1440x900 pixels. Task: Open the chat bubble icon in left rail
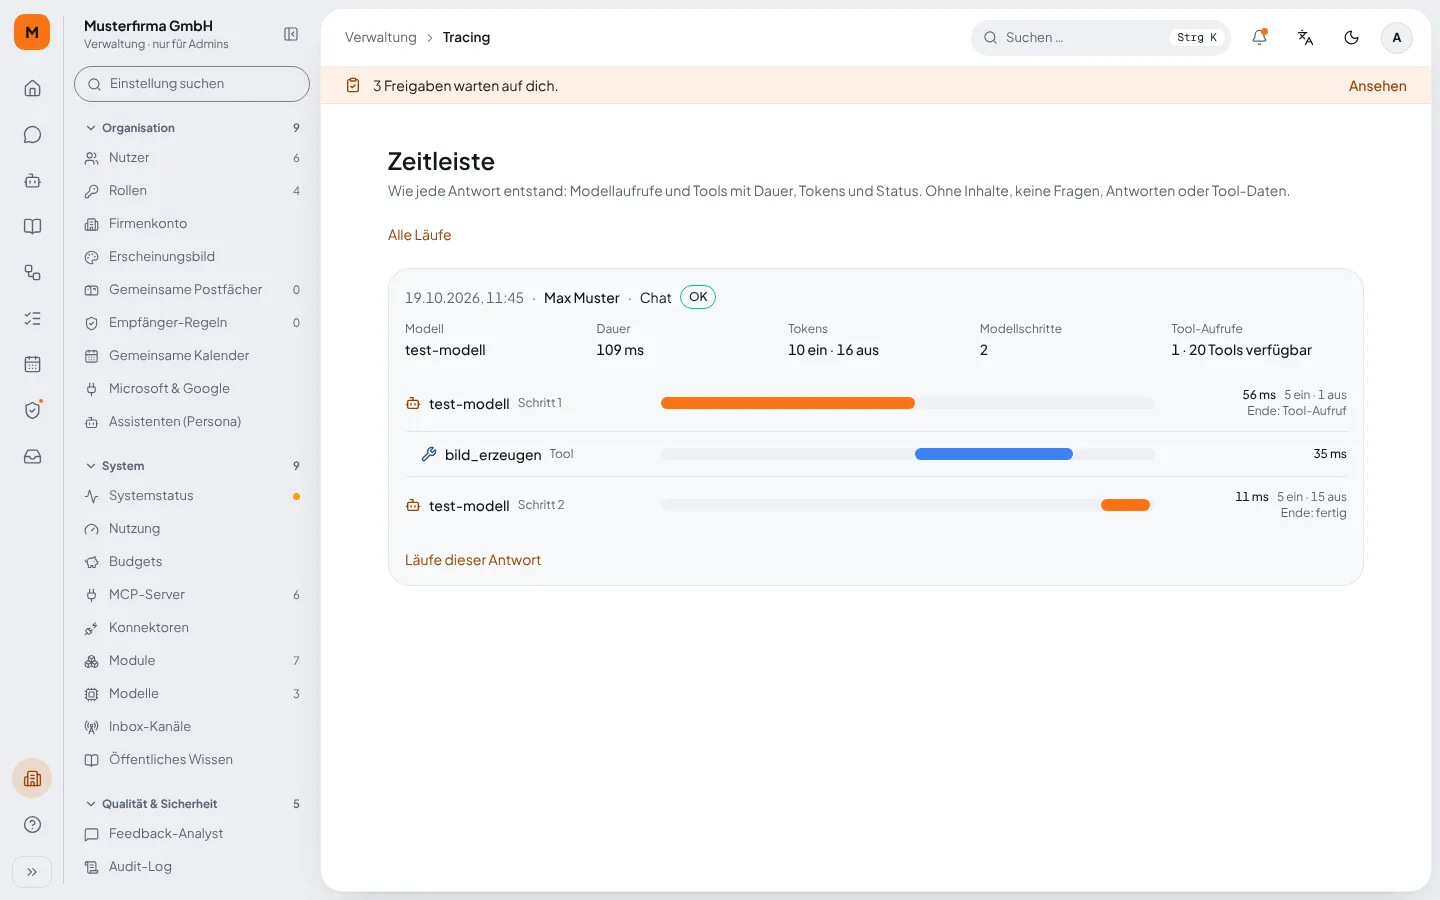[32, 134]
